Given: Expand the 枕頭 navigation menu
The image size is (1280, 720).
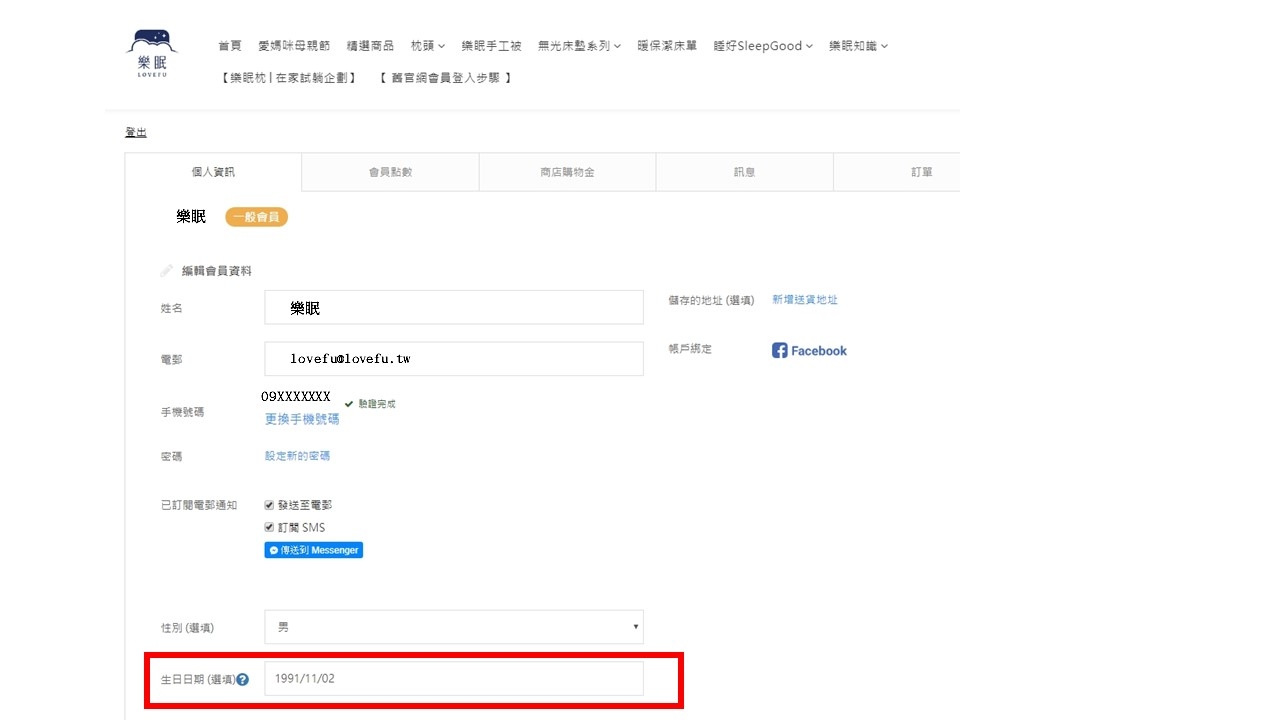Looking at the screenshot, I should [x=428, y=46].
